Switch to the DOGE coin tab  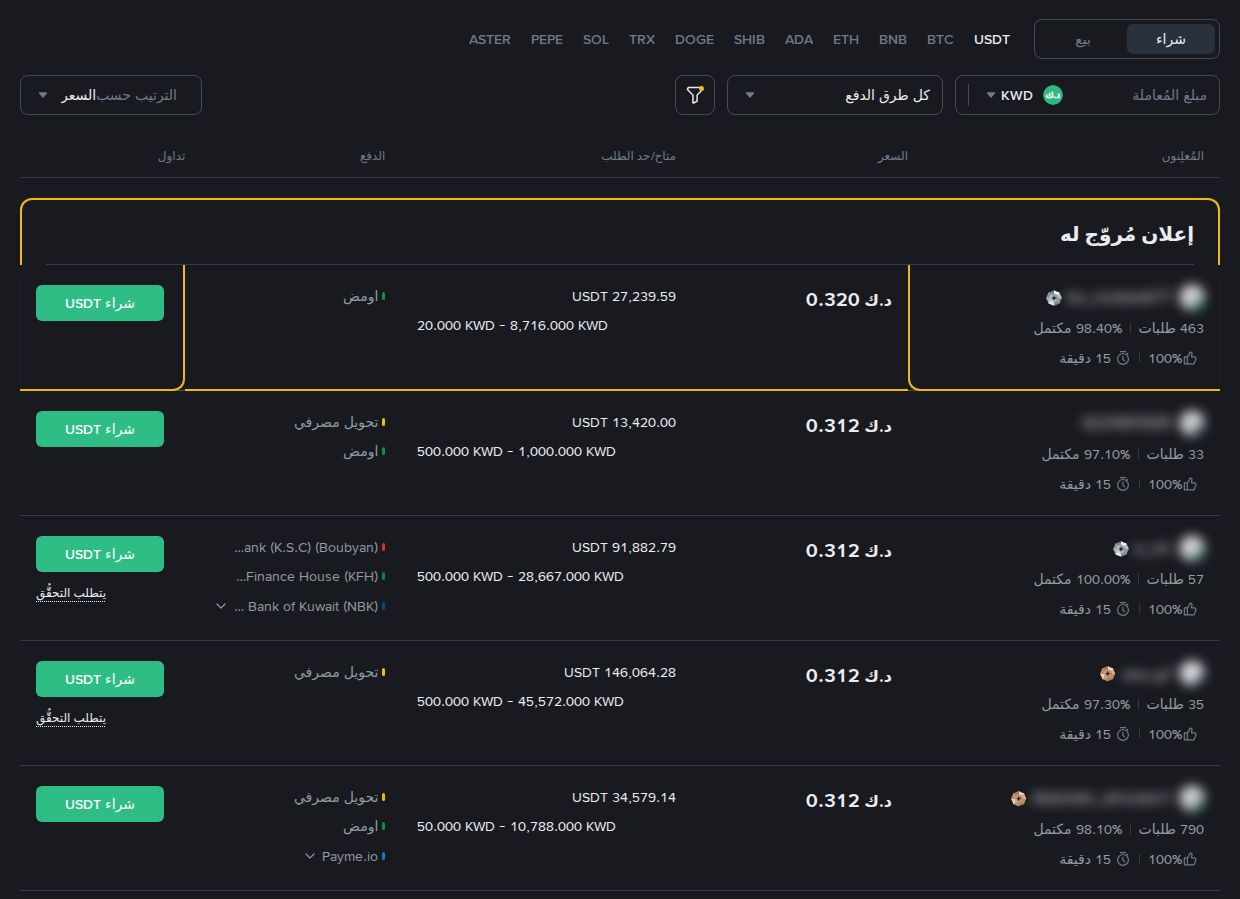[x=694, y=40]
